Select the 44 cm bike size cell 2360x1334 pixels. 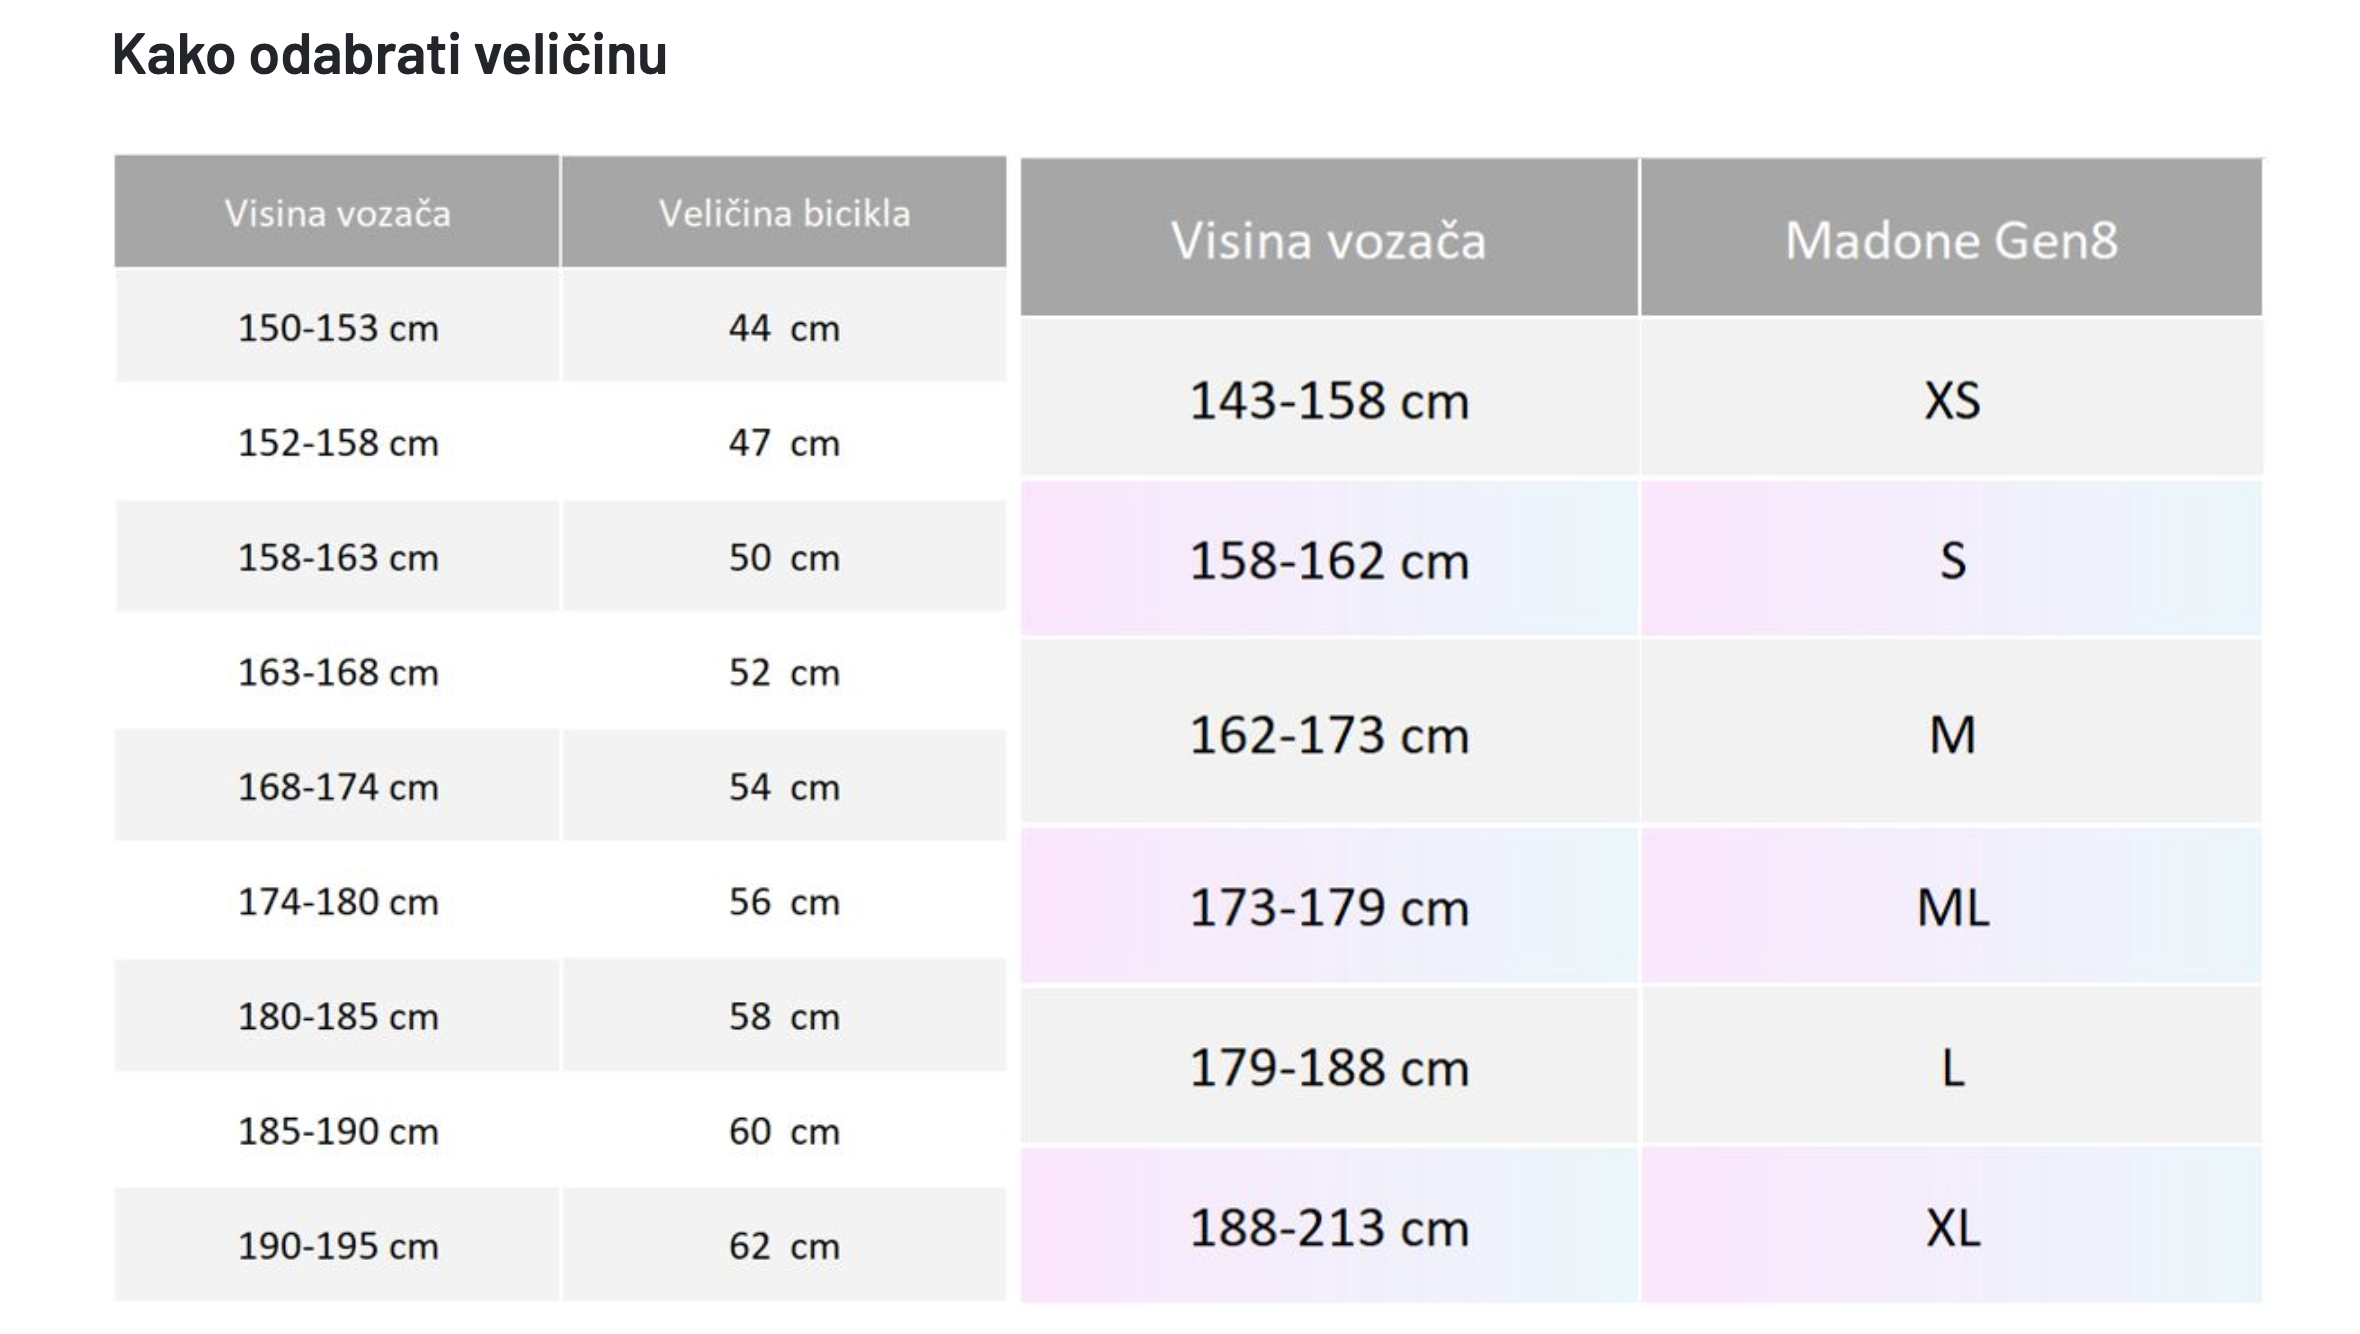(x=784, y=327)
